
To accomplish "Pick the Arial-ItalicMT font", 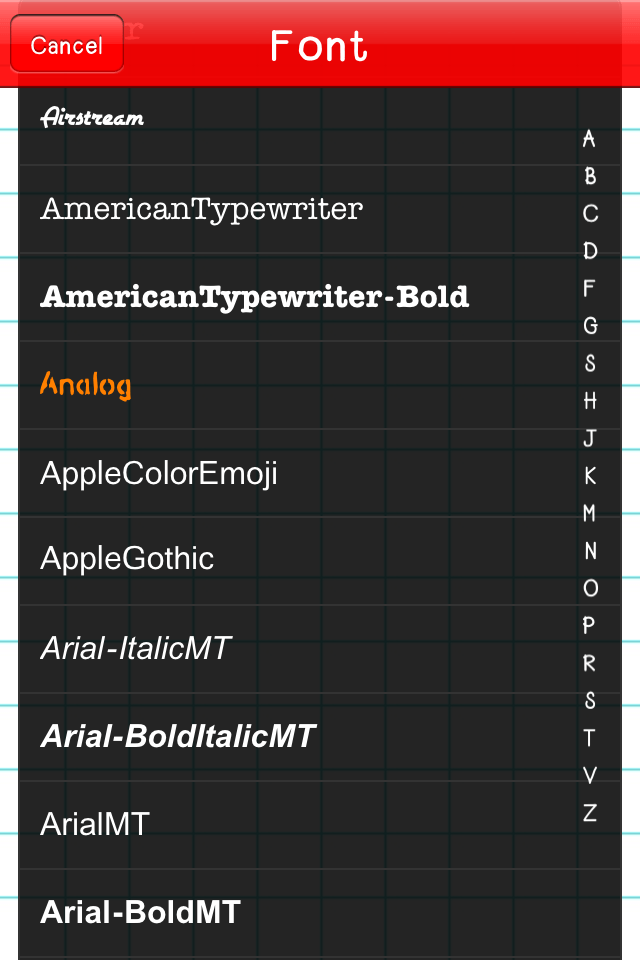I will tap(136, 648).
